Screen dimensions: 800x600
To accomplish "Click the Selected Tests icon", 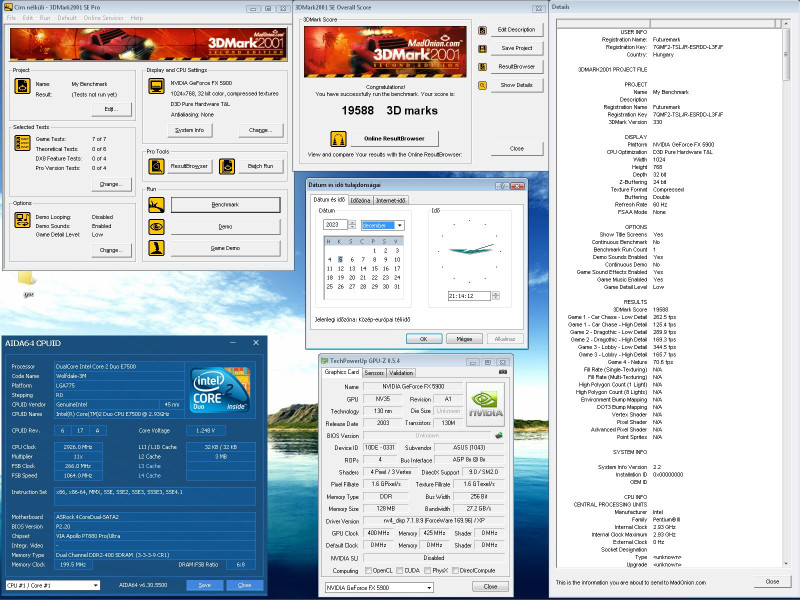I will click(x=22, y=143).
